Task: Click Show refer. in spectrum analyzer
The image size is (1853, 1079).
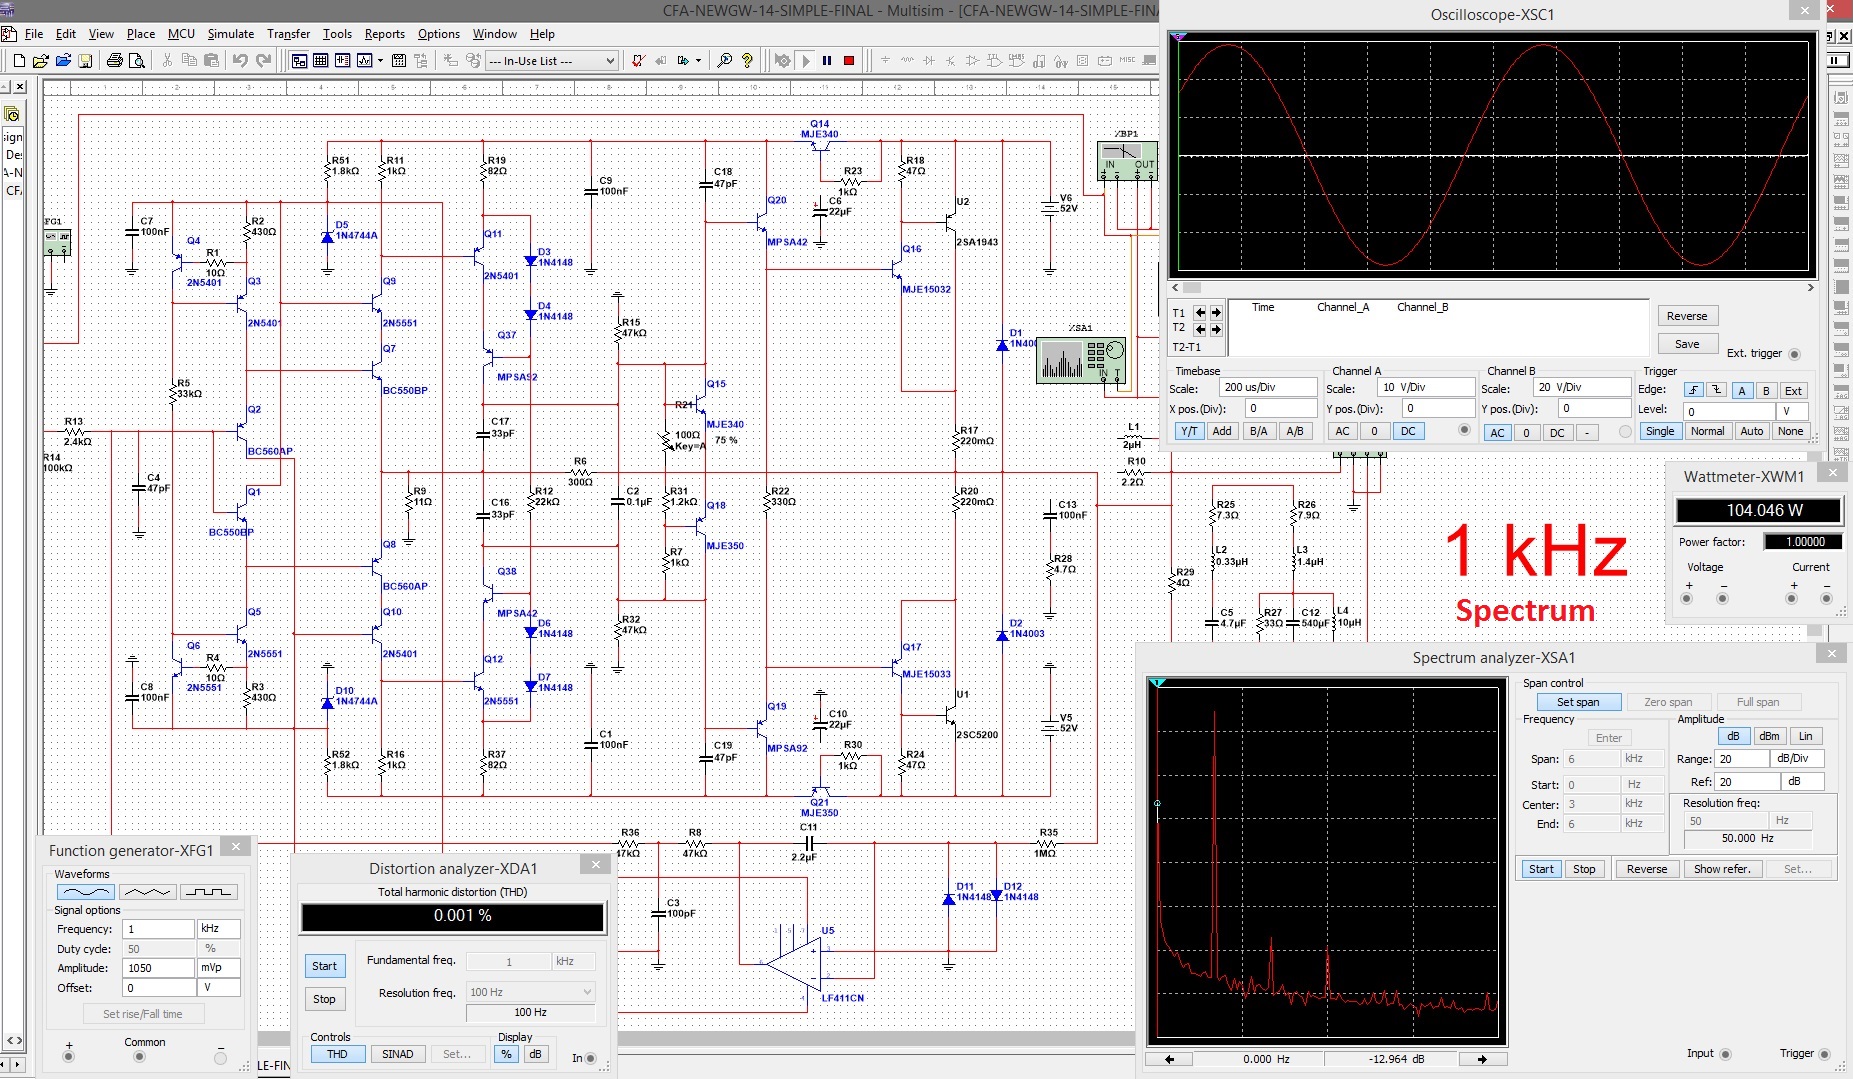Action: point(1722,869)
